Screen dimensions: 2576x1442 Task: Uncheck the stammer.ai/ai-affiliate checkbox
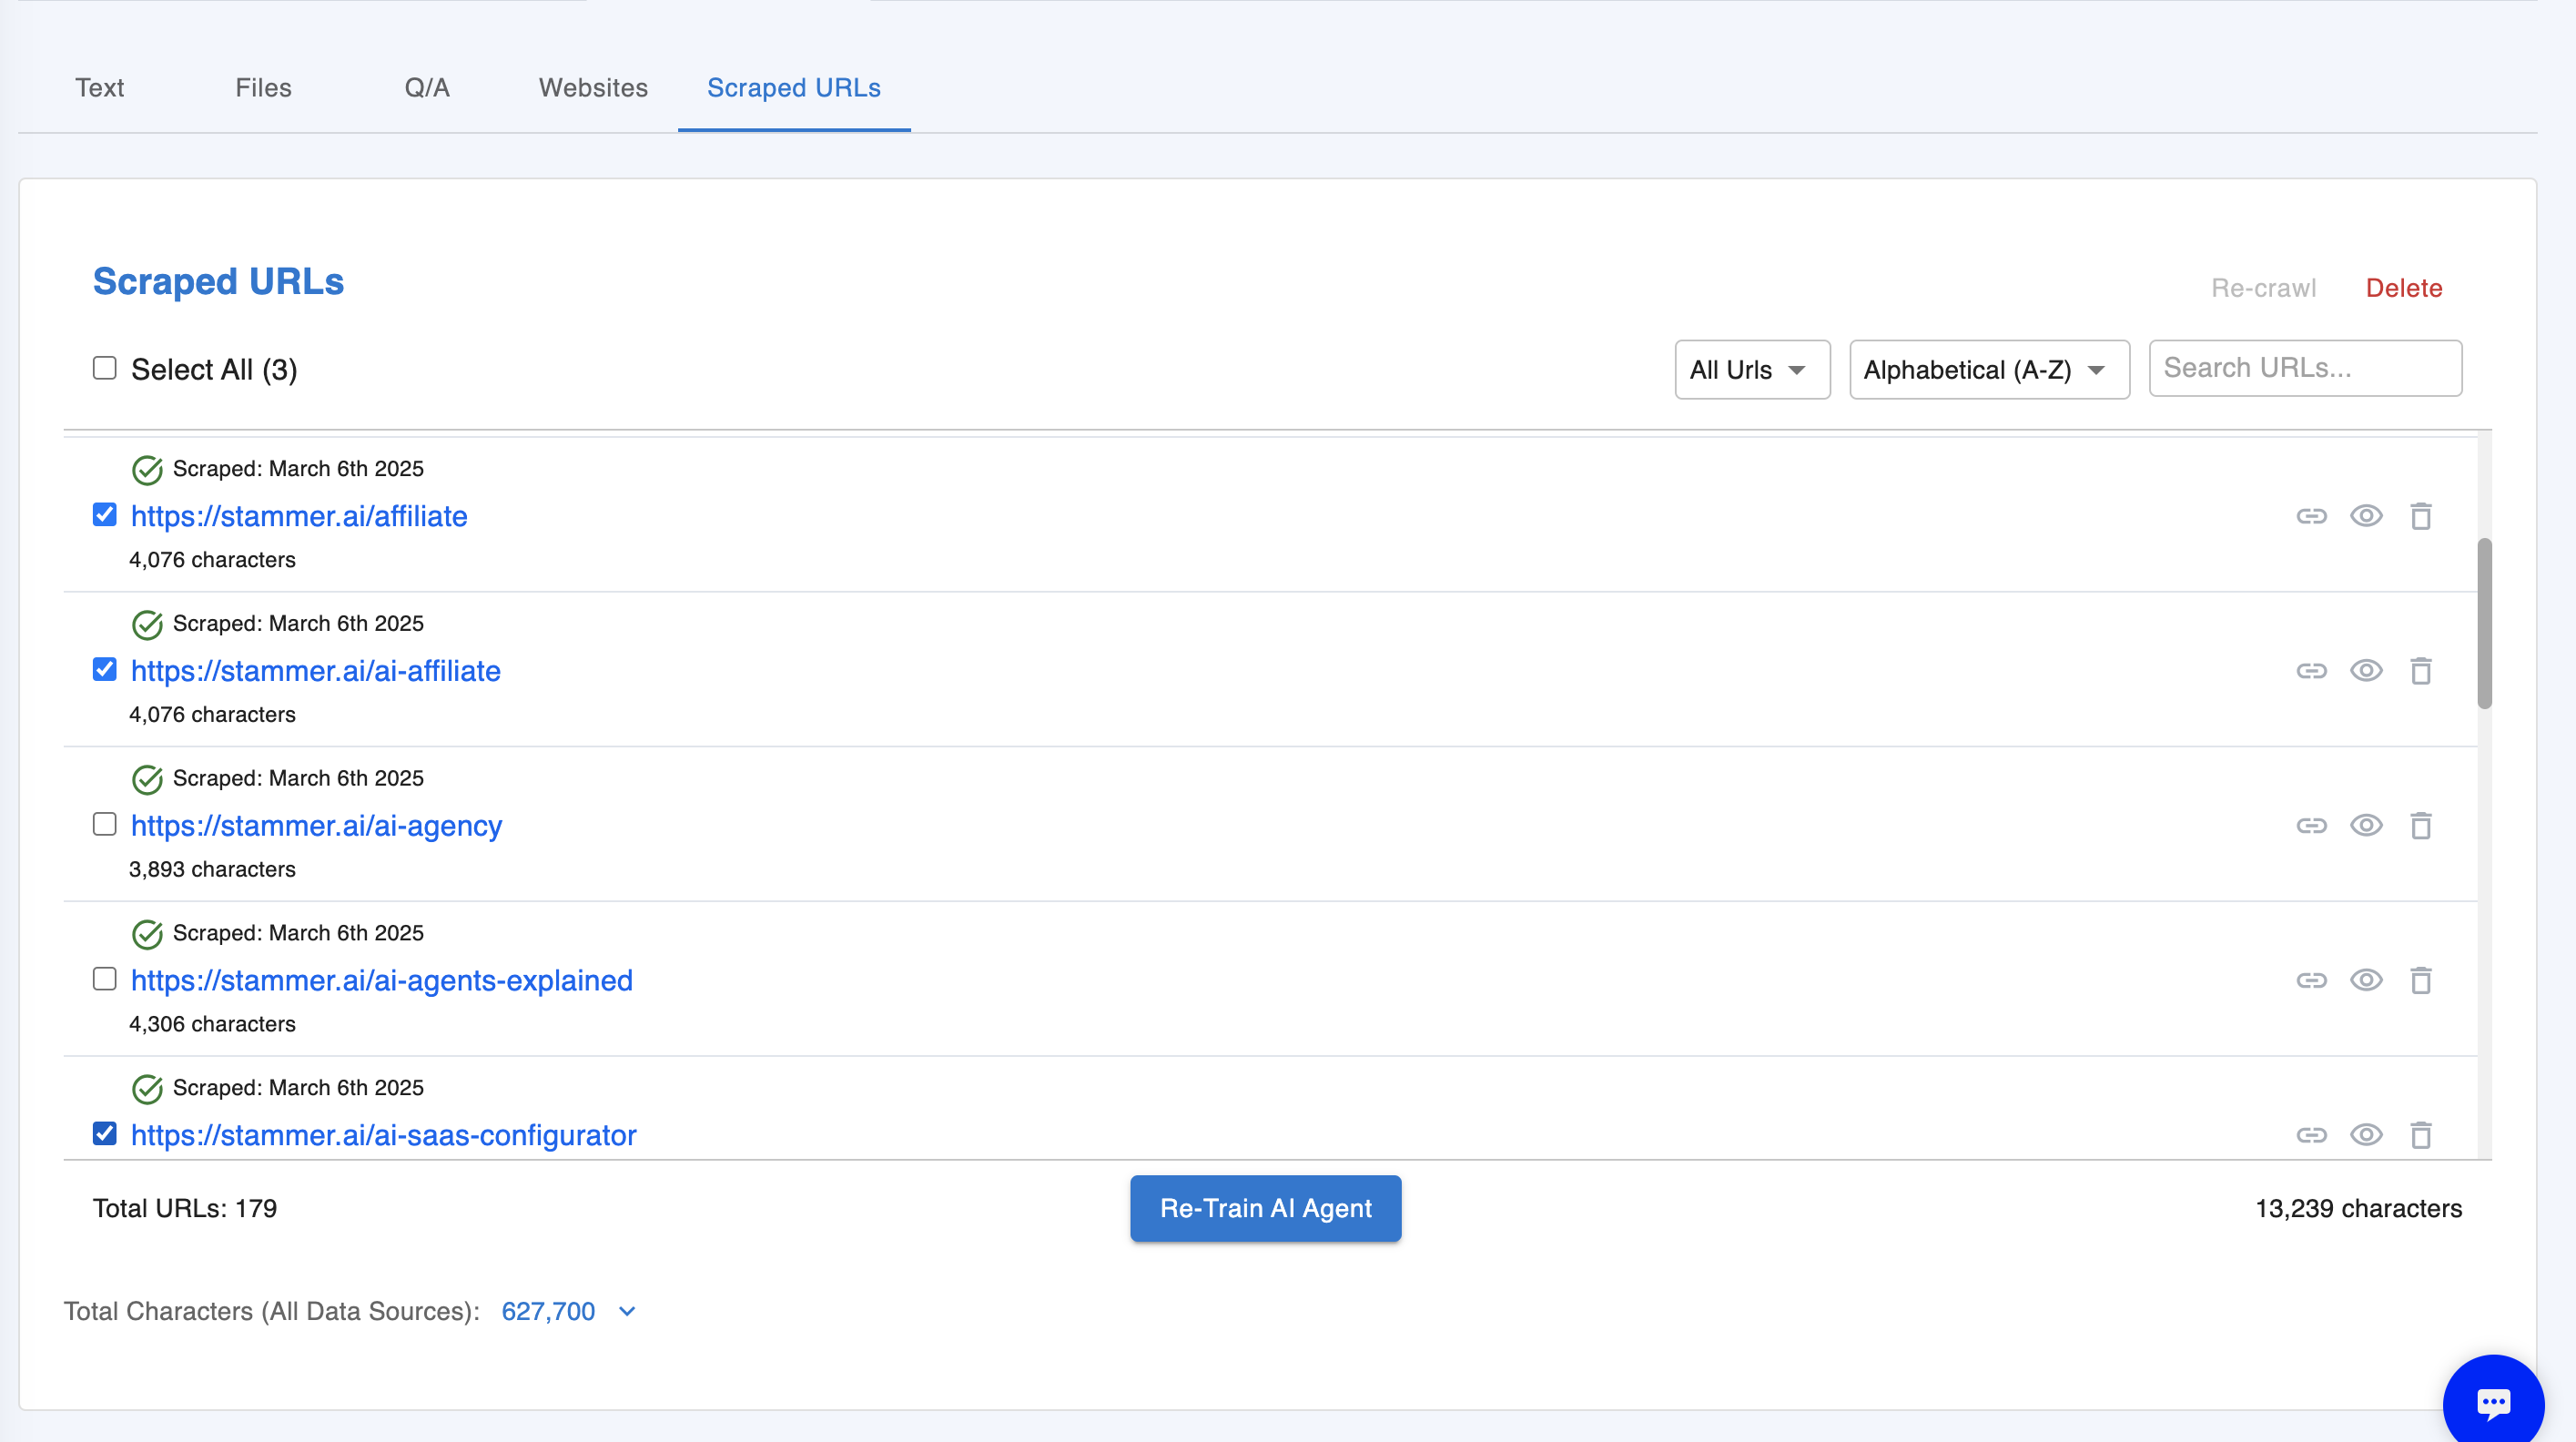pyautogui.click(x=104, y=670)
